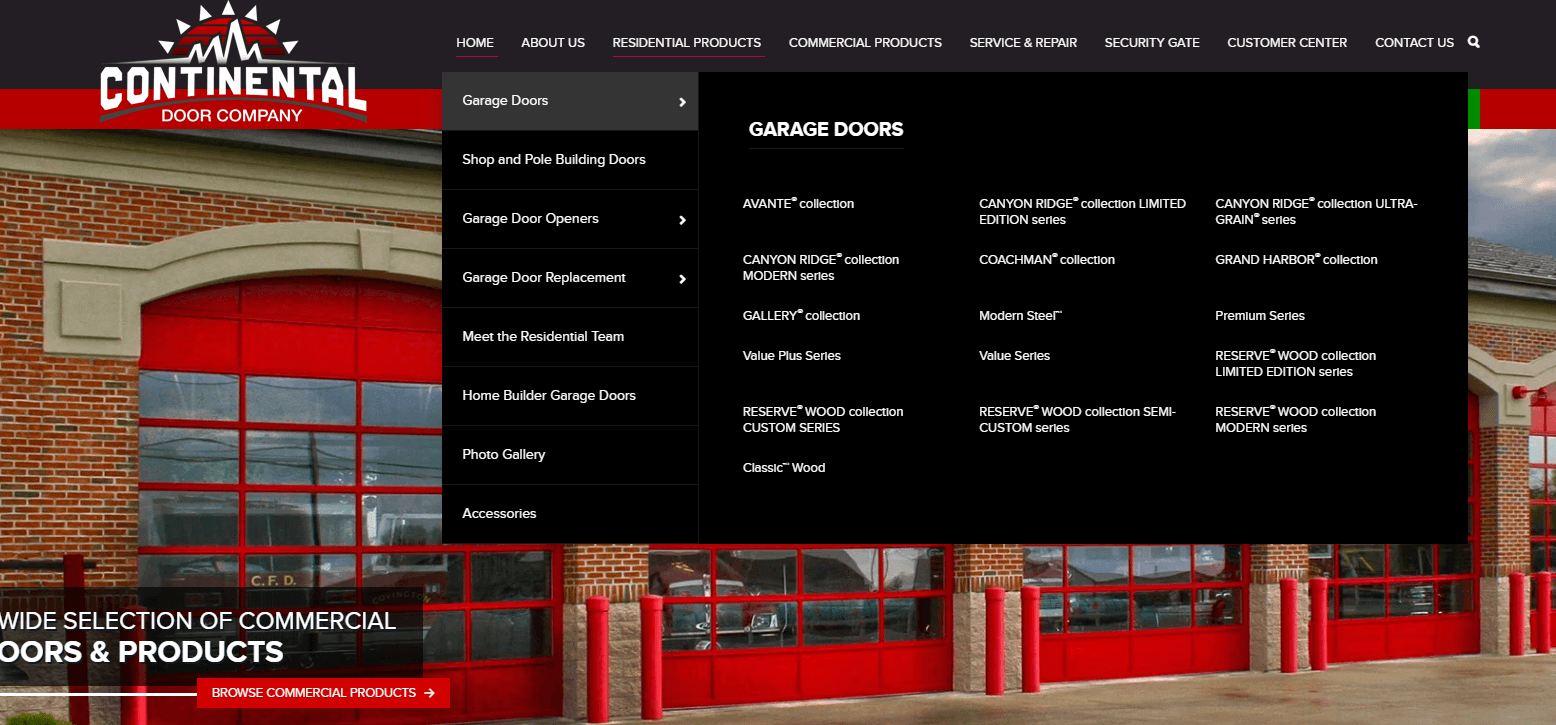
Task: Select the Garage Door Openers entry
Action: pos(570,219)
